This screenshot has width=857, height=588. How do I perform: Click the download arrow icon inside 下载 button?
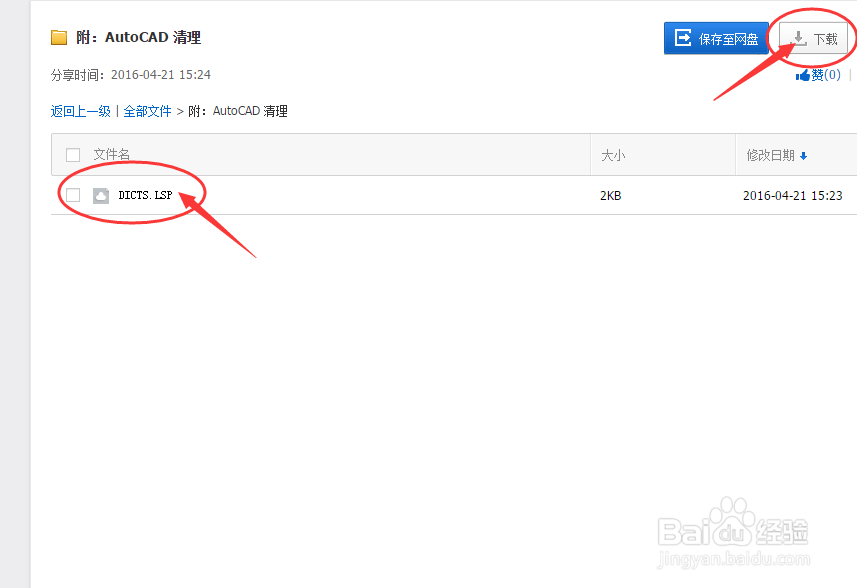[798, 37]
